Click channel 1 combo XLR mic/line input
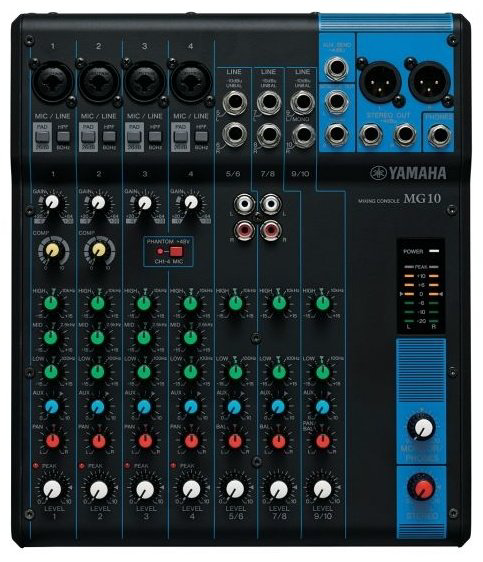 point(53,81)
